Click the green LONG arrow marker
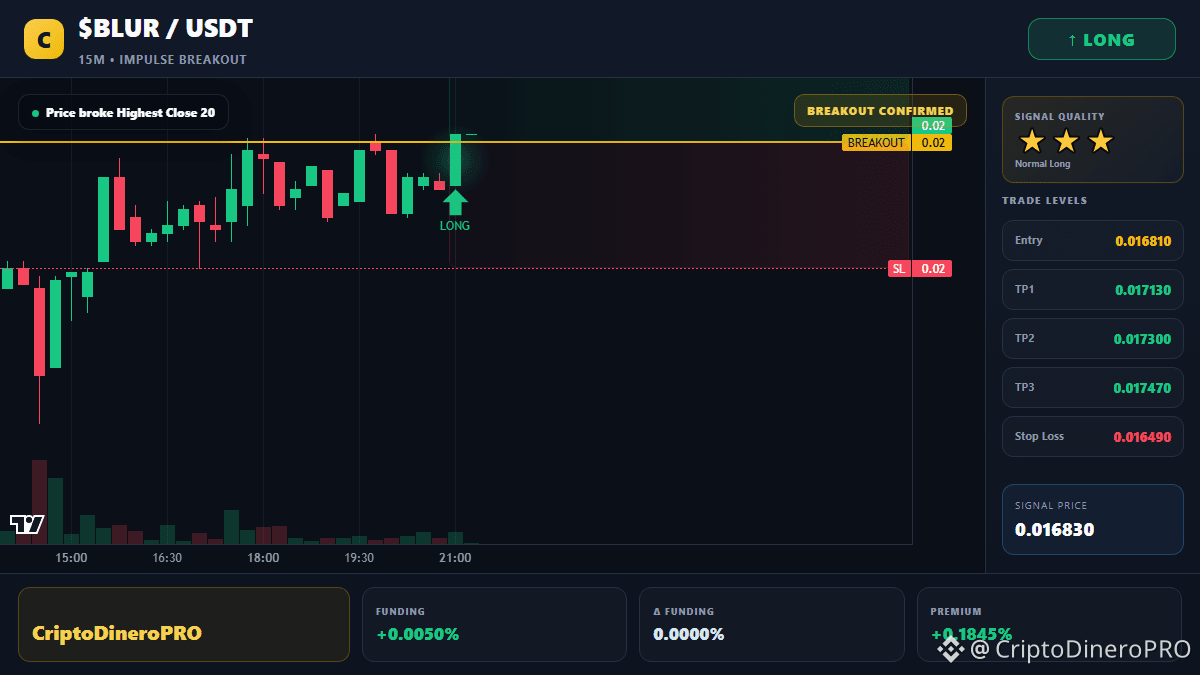 tap(455, 203)
